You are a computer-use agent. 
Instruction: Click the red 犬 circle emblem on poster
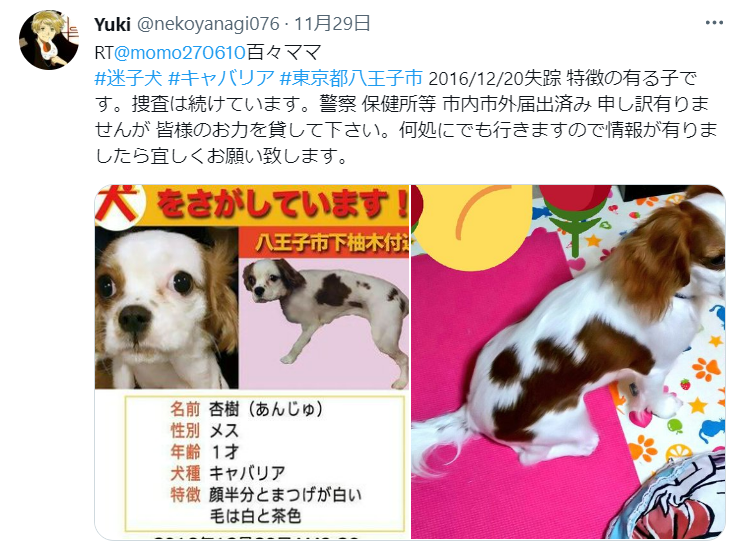point(117,205)
